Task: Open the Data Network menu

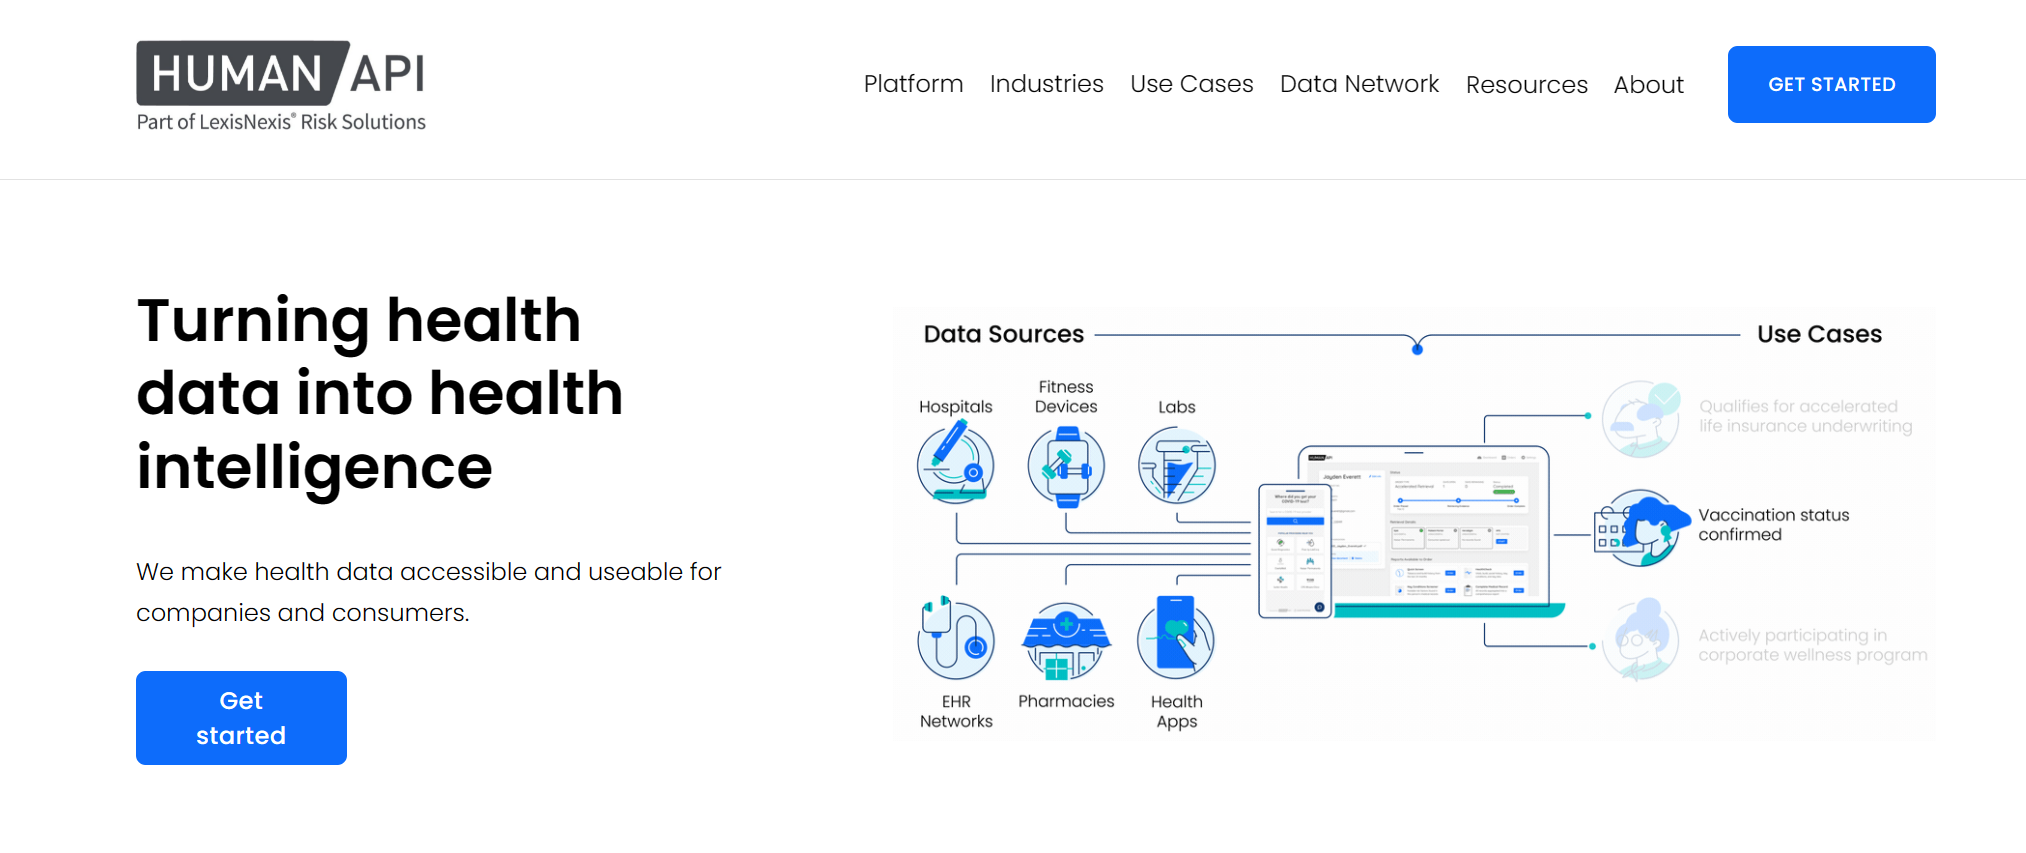Action: [1359, 84]
